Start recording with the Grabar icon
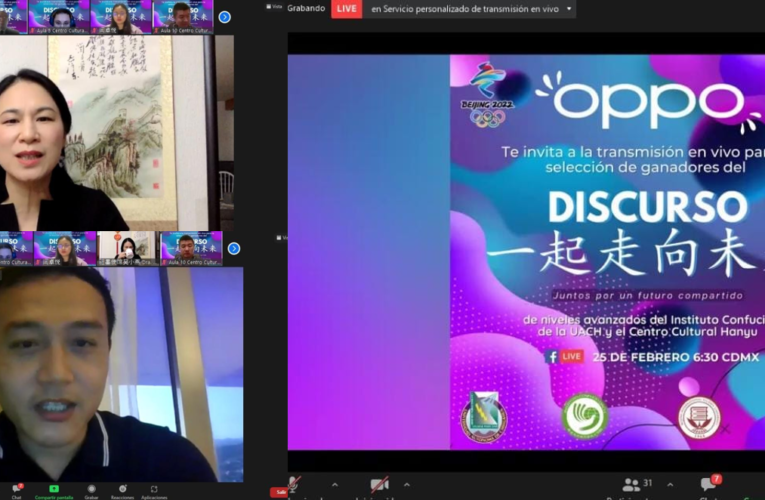765x500 pixels. 91,489
